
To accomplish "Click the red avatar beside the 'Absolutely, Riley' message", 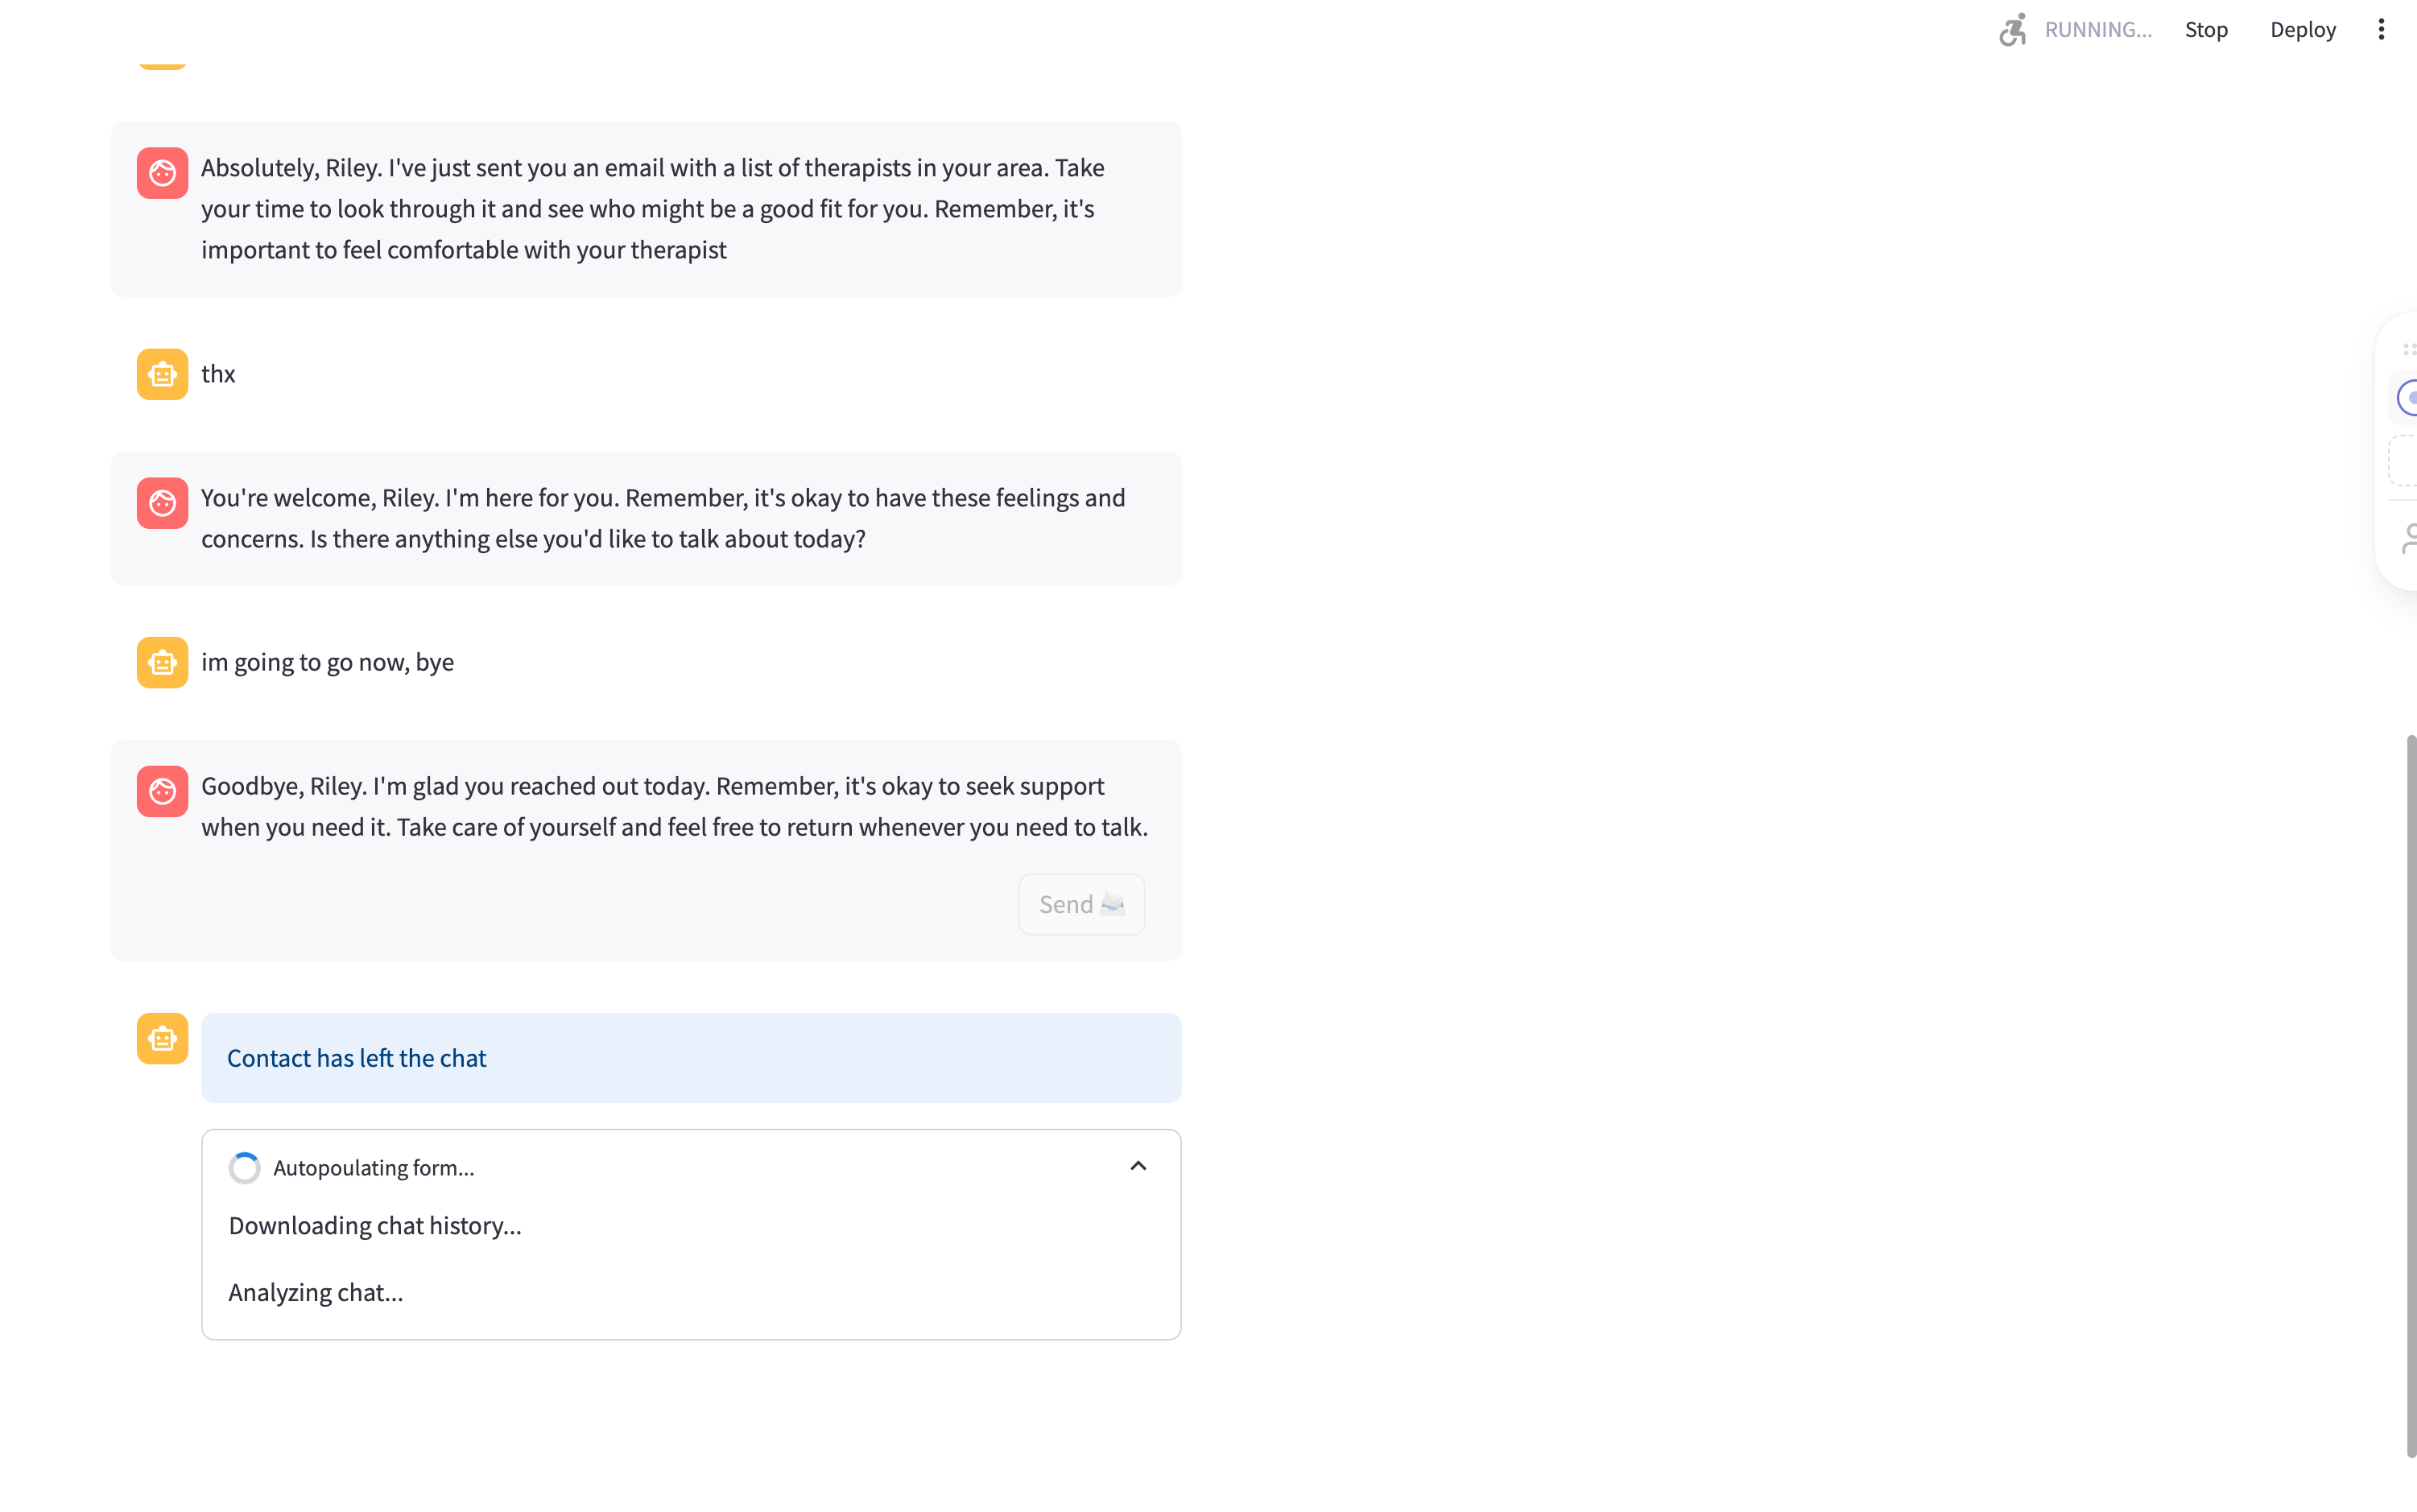I will coord(162,173).
